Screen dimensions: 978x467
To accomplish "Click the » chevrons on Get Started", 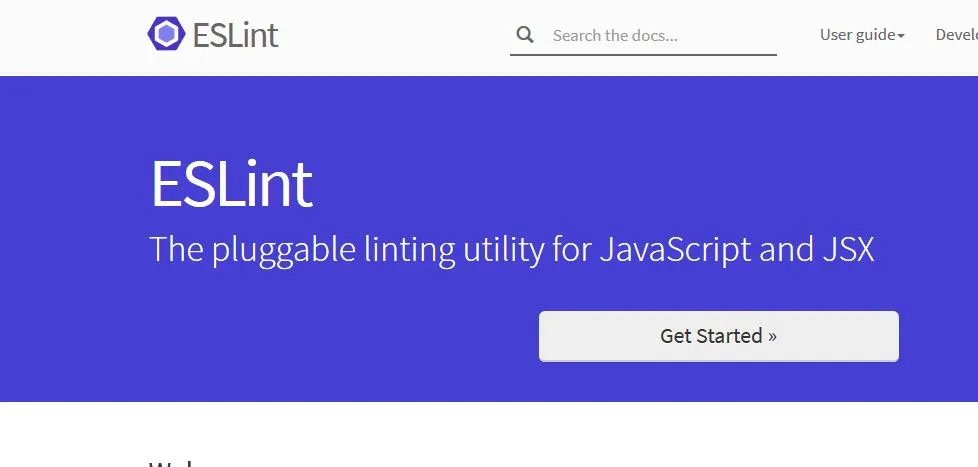I will tap(772, 336).
